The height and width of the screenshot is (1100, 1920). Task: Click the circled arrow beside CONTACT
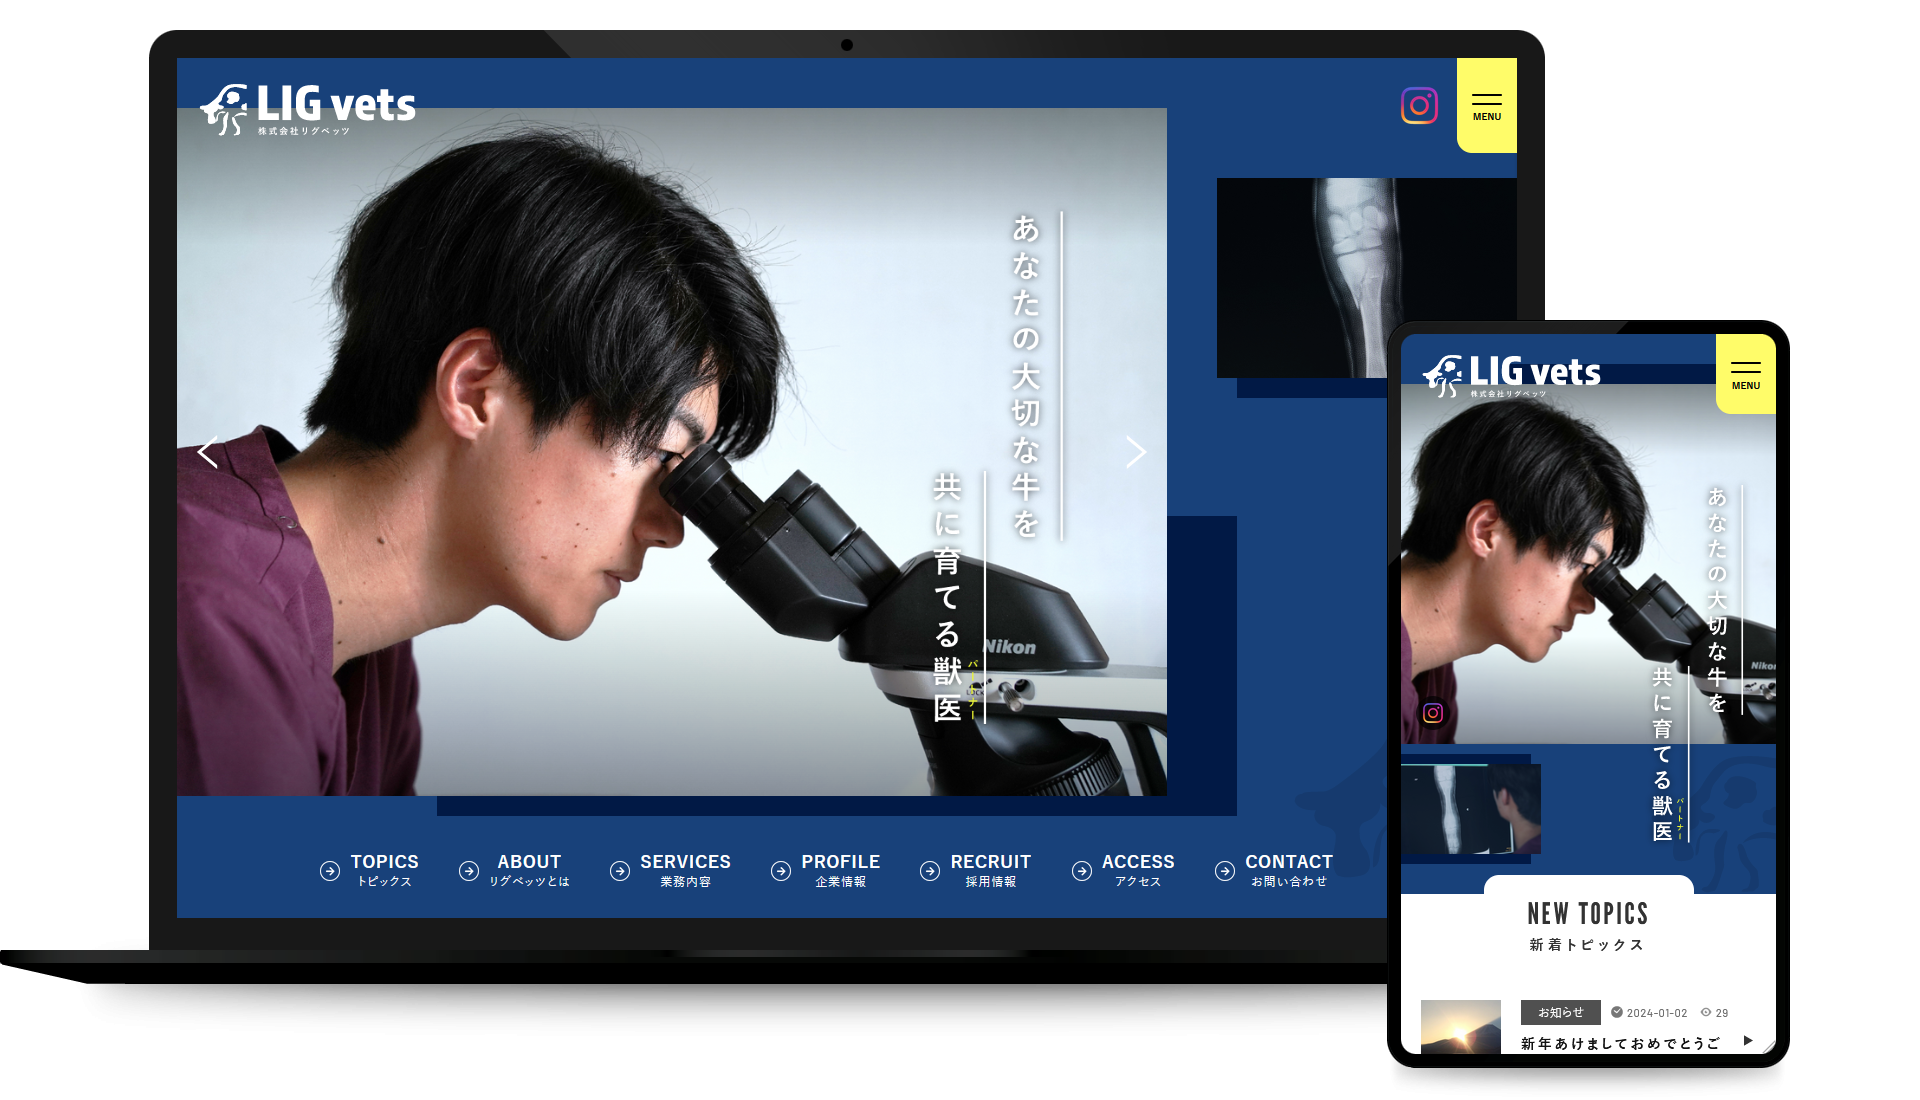1225,871
